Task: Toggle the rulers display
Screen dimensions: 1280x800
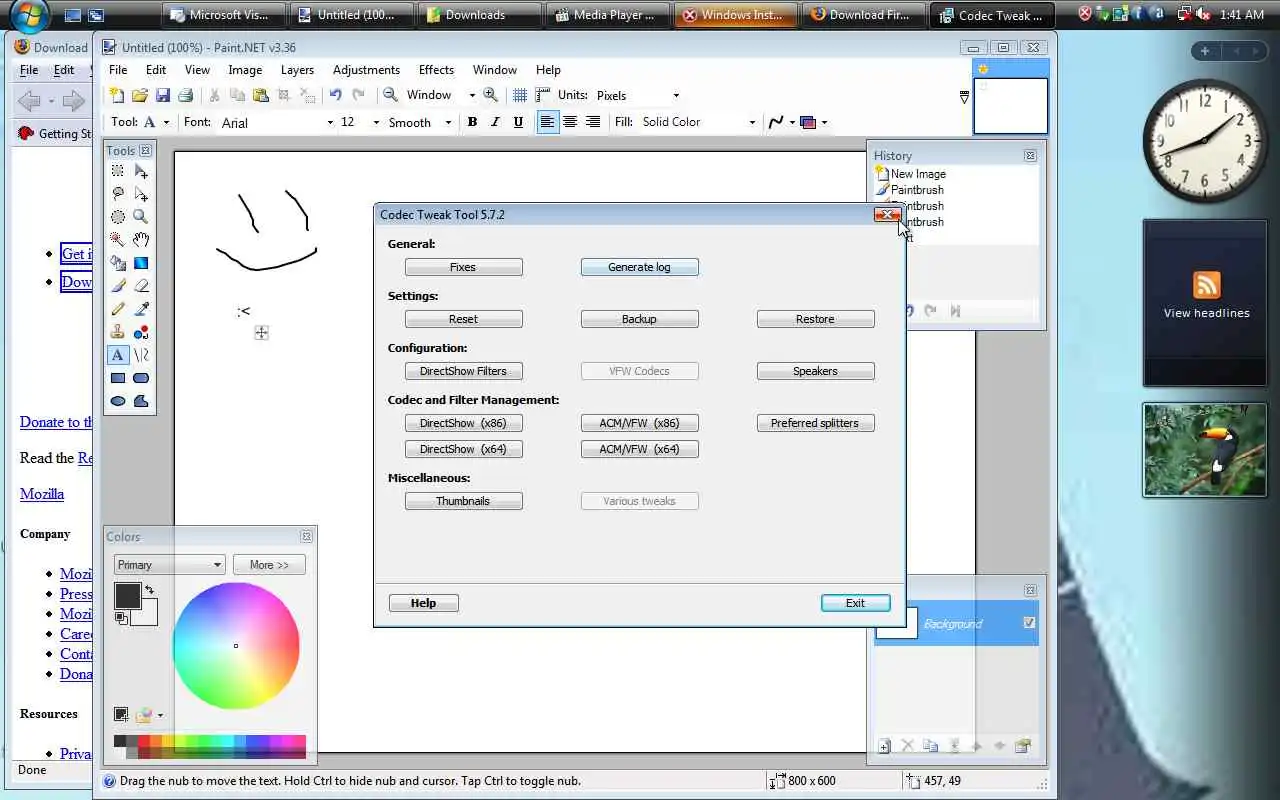Action: click(543, 95)
